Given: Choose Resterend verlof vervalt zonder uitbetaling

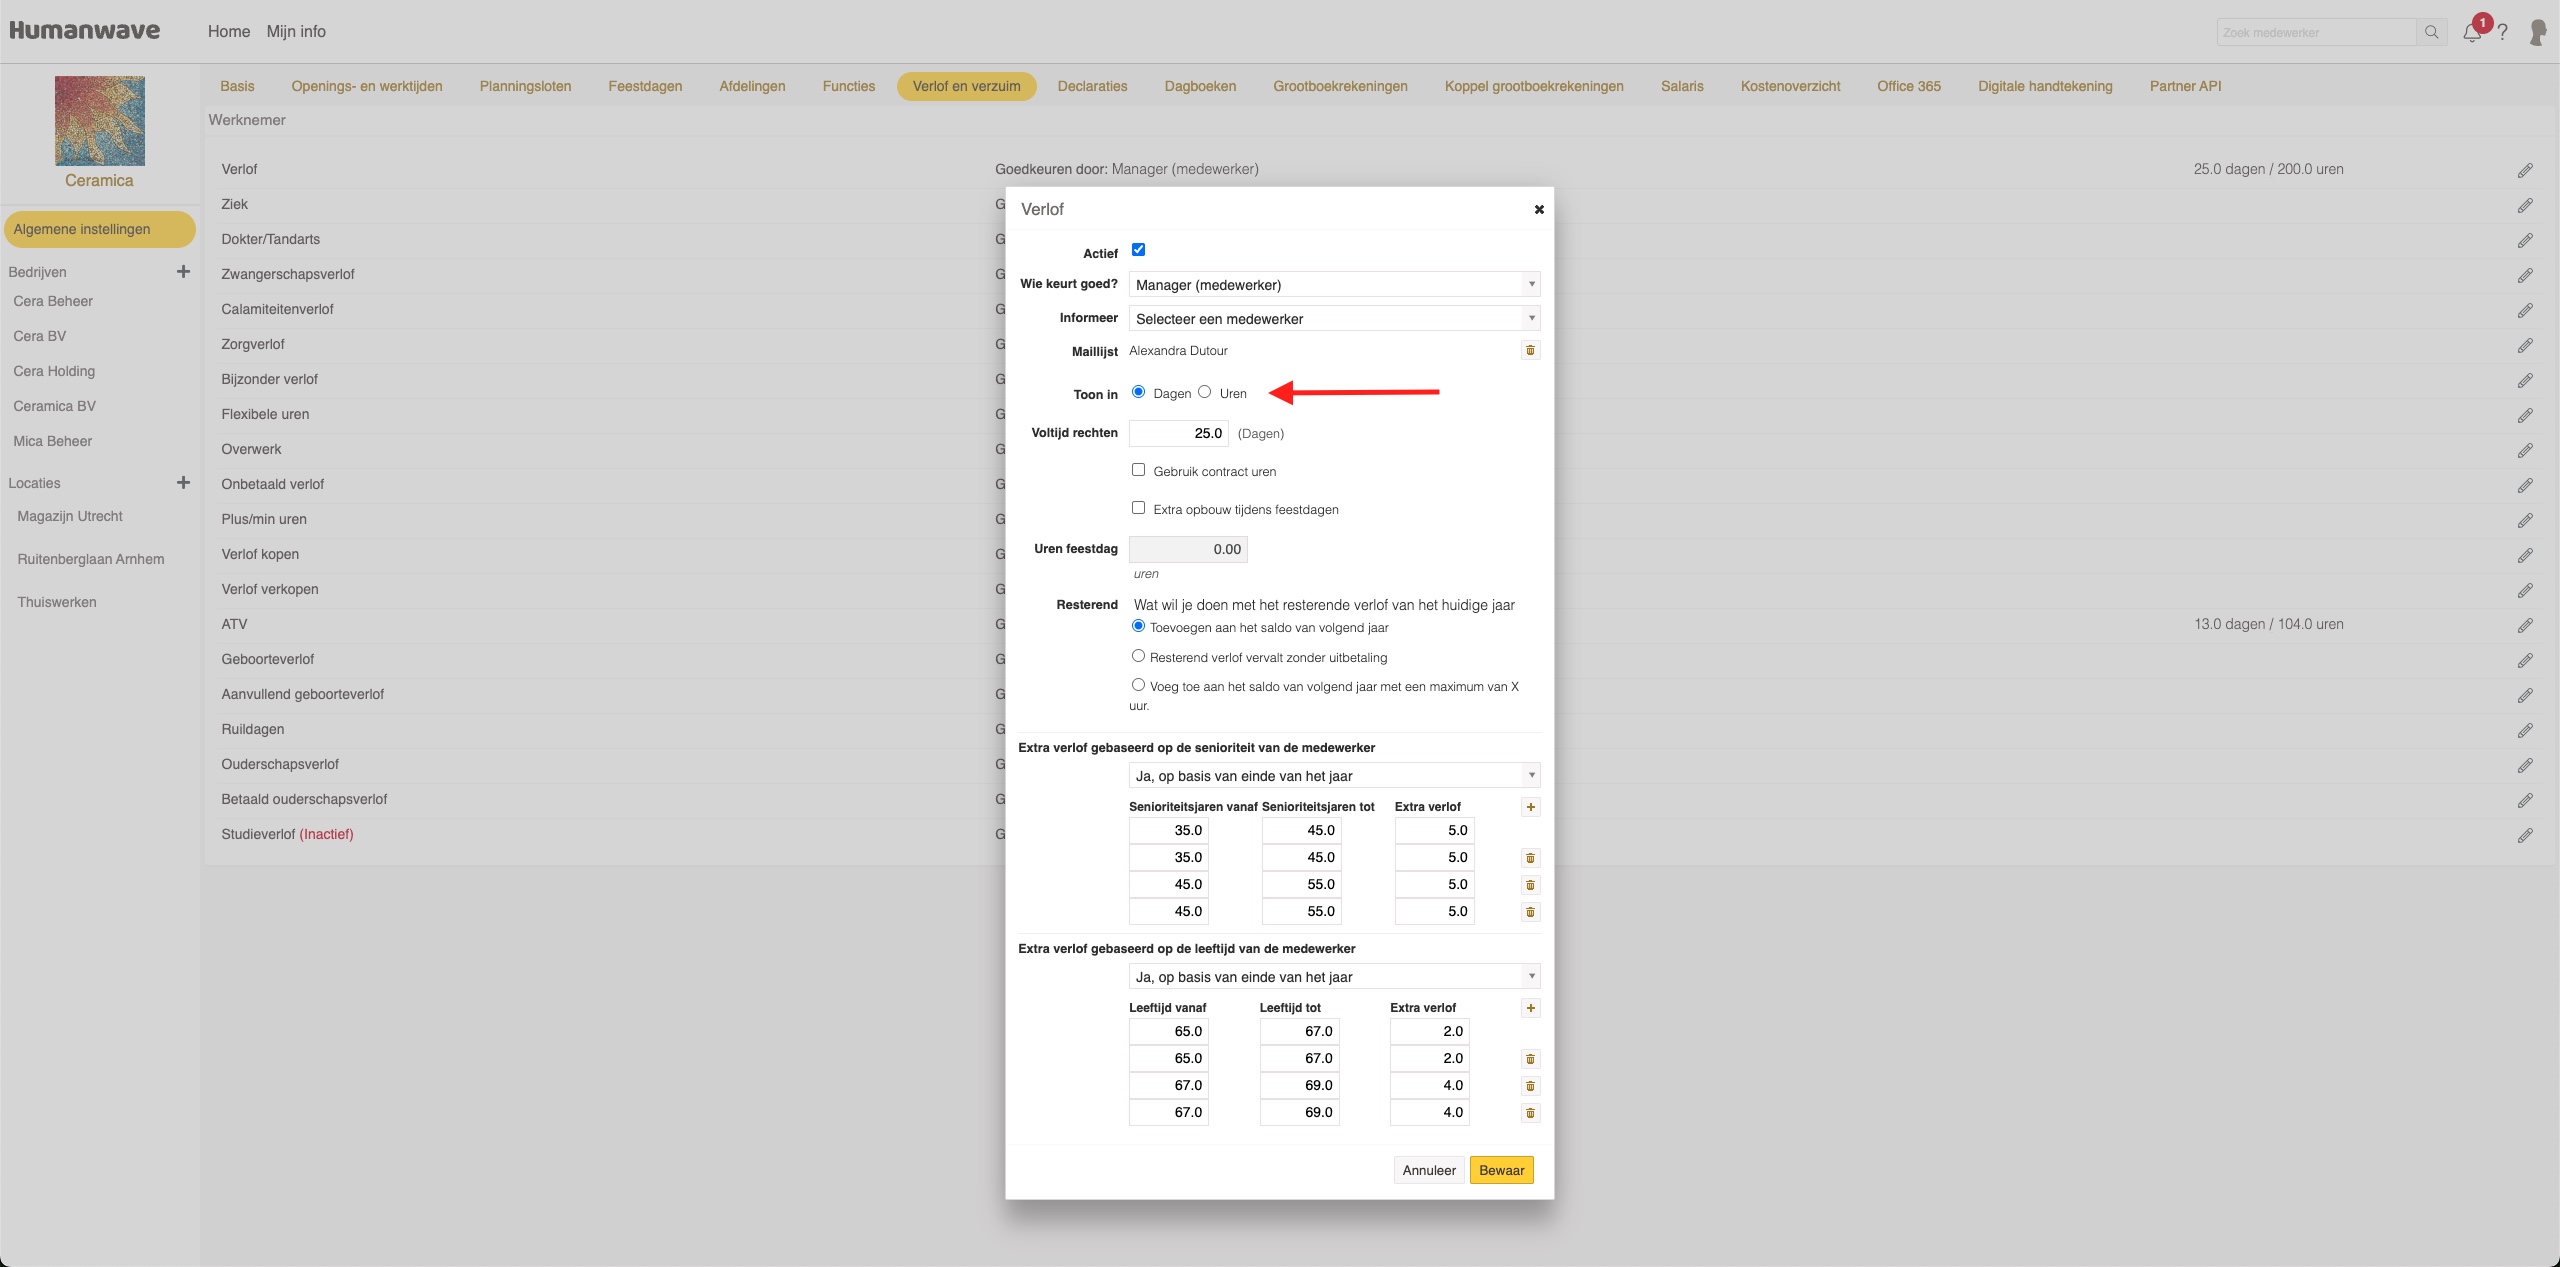Looking at the screenshot, I should click(x=1138, y=656).
